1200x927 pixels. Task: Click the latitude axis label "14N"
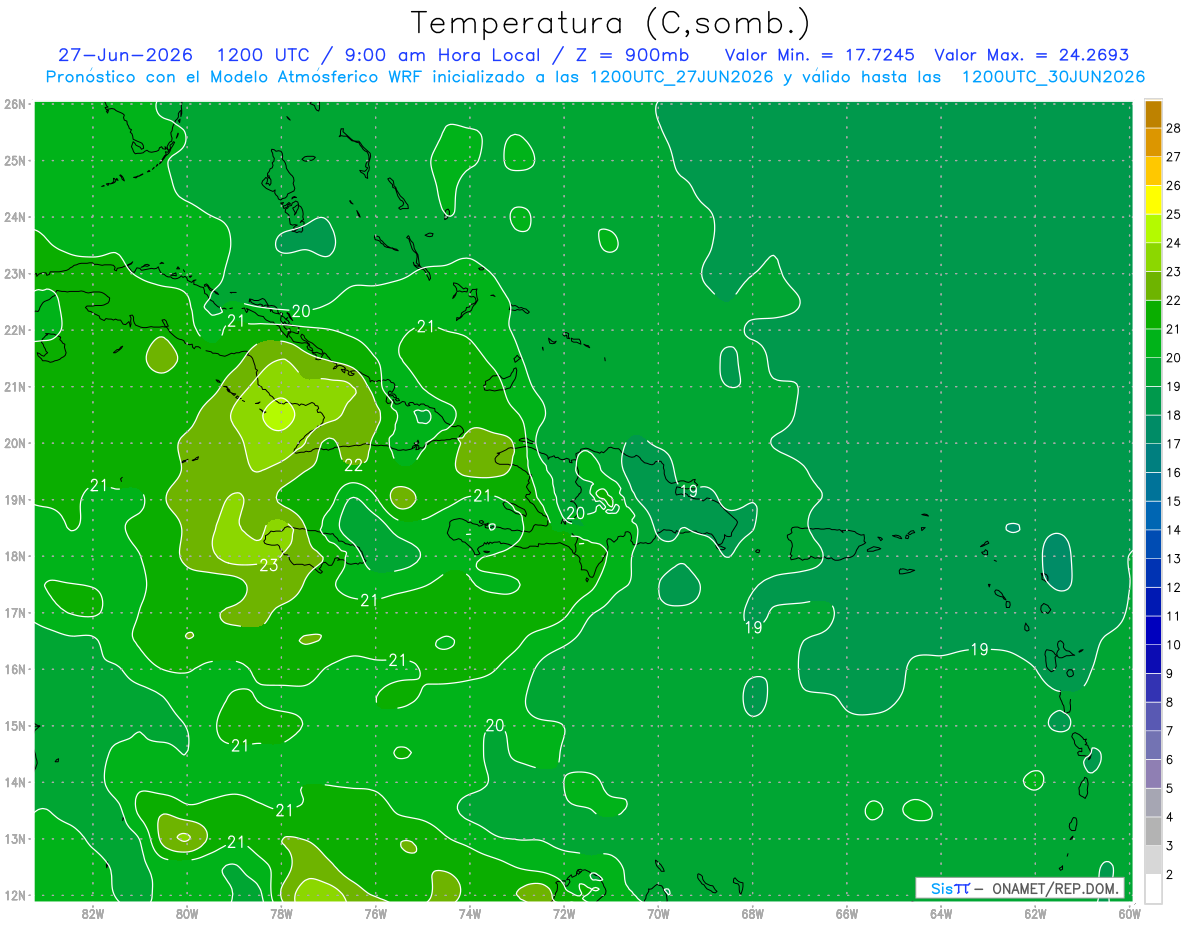point(16,782)
